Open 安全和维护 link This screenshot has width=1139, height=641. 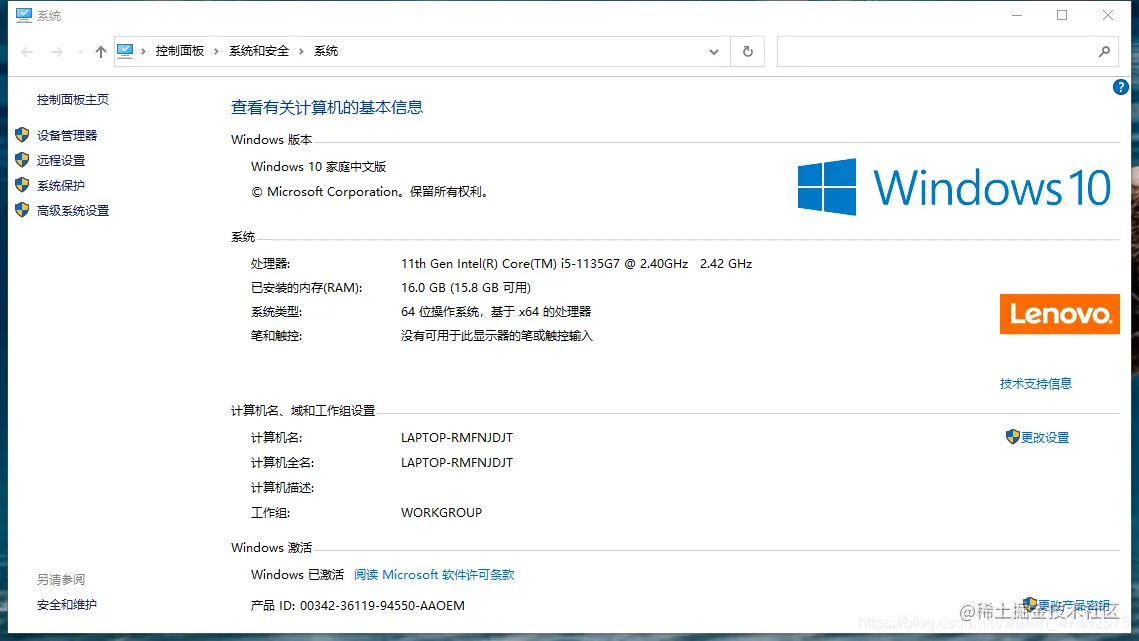pos(67,605)
